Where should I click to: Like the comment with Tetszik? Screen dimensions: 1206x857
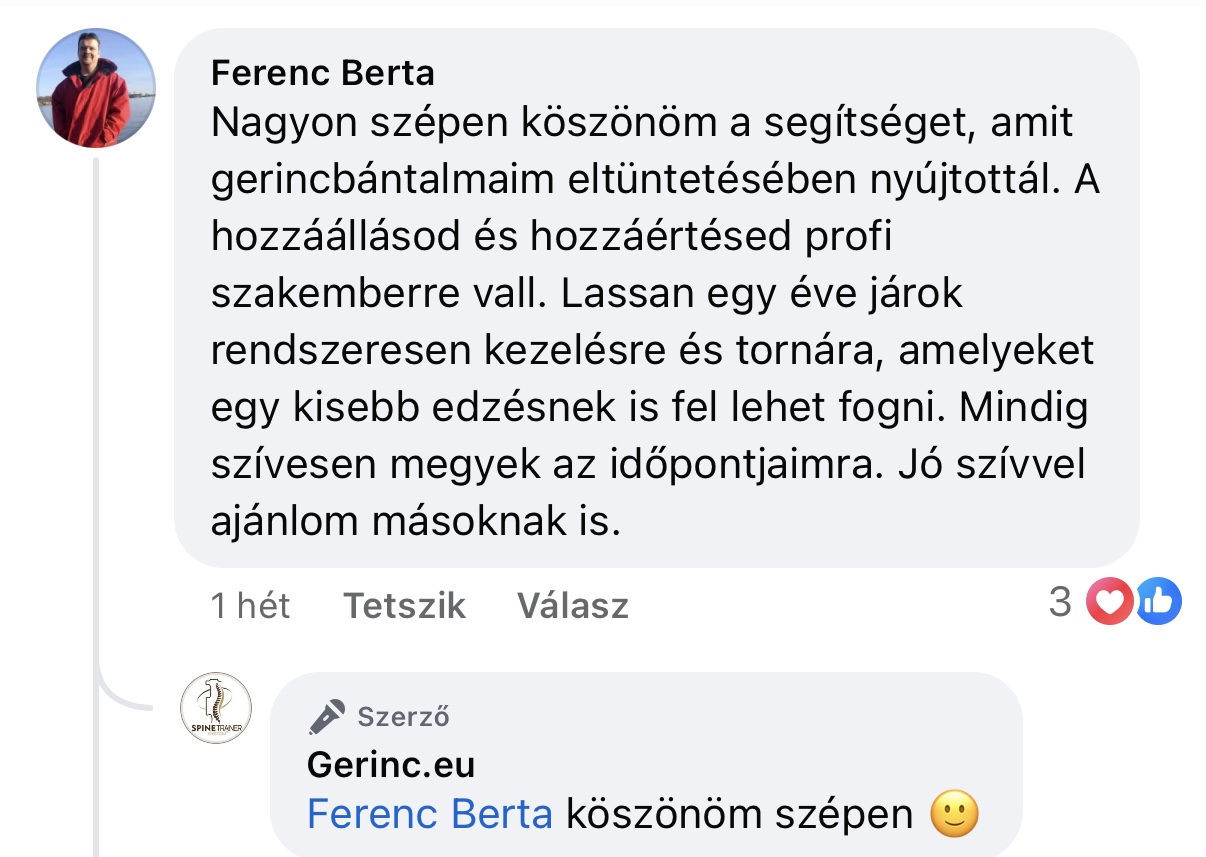(x=405, y=606)
